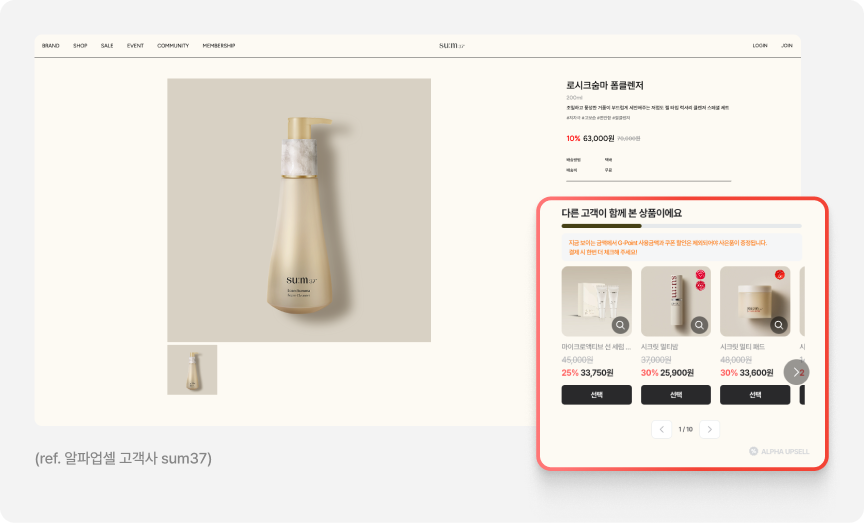
Task: Open the SHOP menu item
Action: coord(80,46)
